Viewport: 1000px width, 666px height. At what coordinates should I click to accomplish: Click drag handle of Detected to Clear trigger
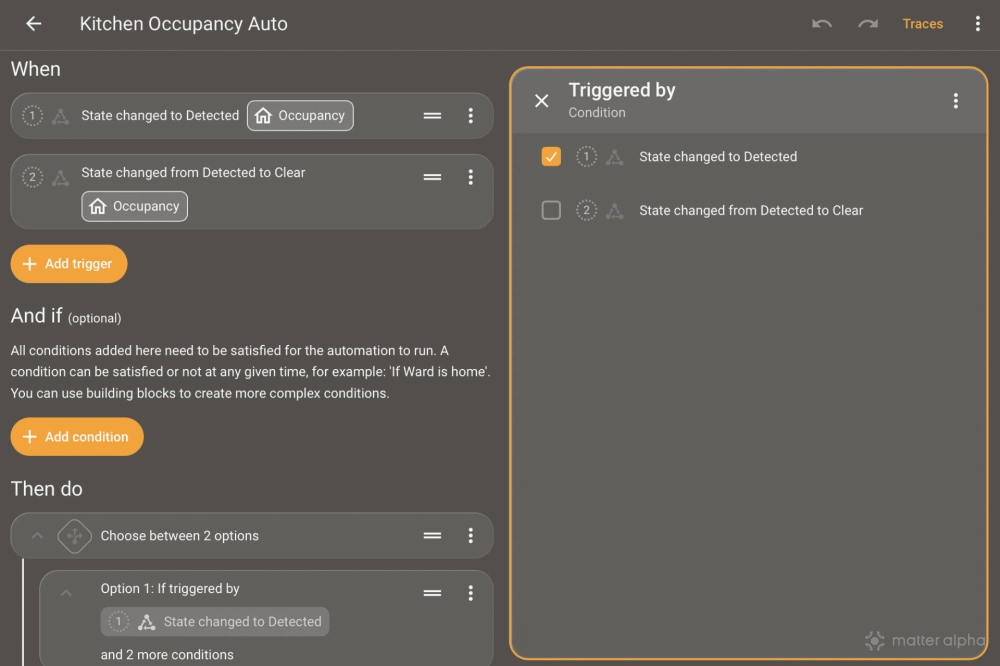tap(432, 177)
